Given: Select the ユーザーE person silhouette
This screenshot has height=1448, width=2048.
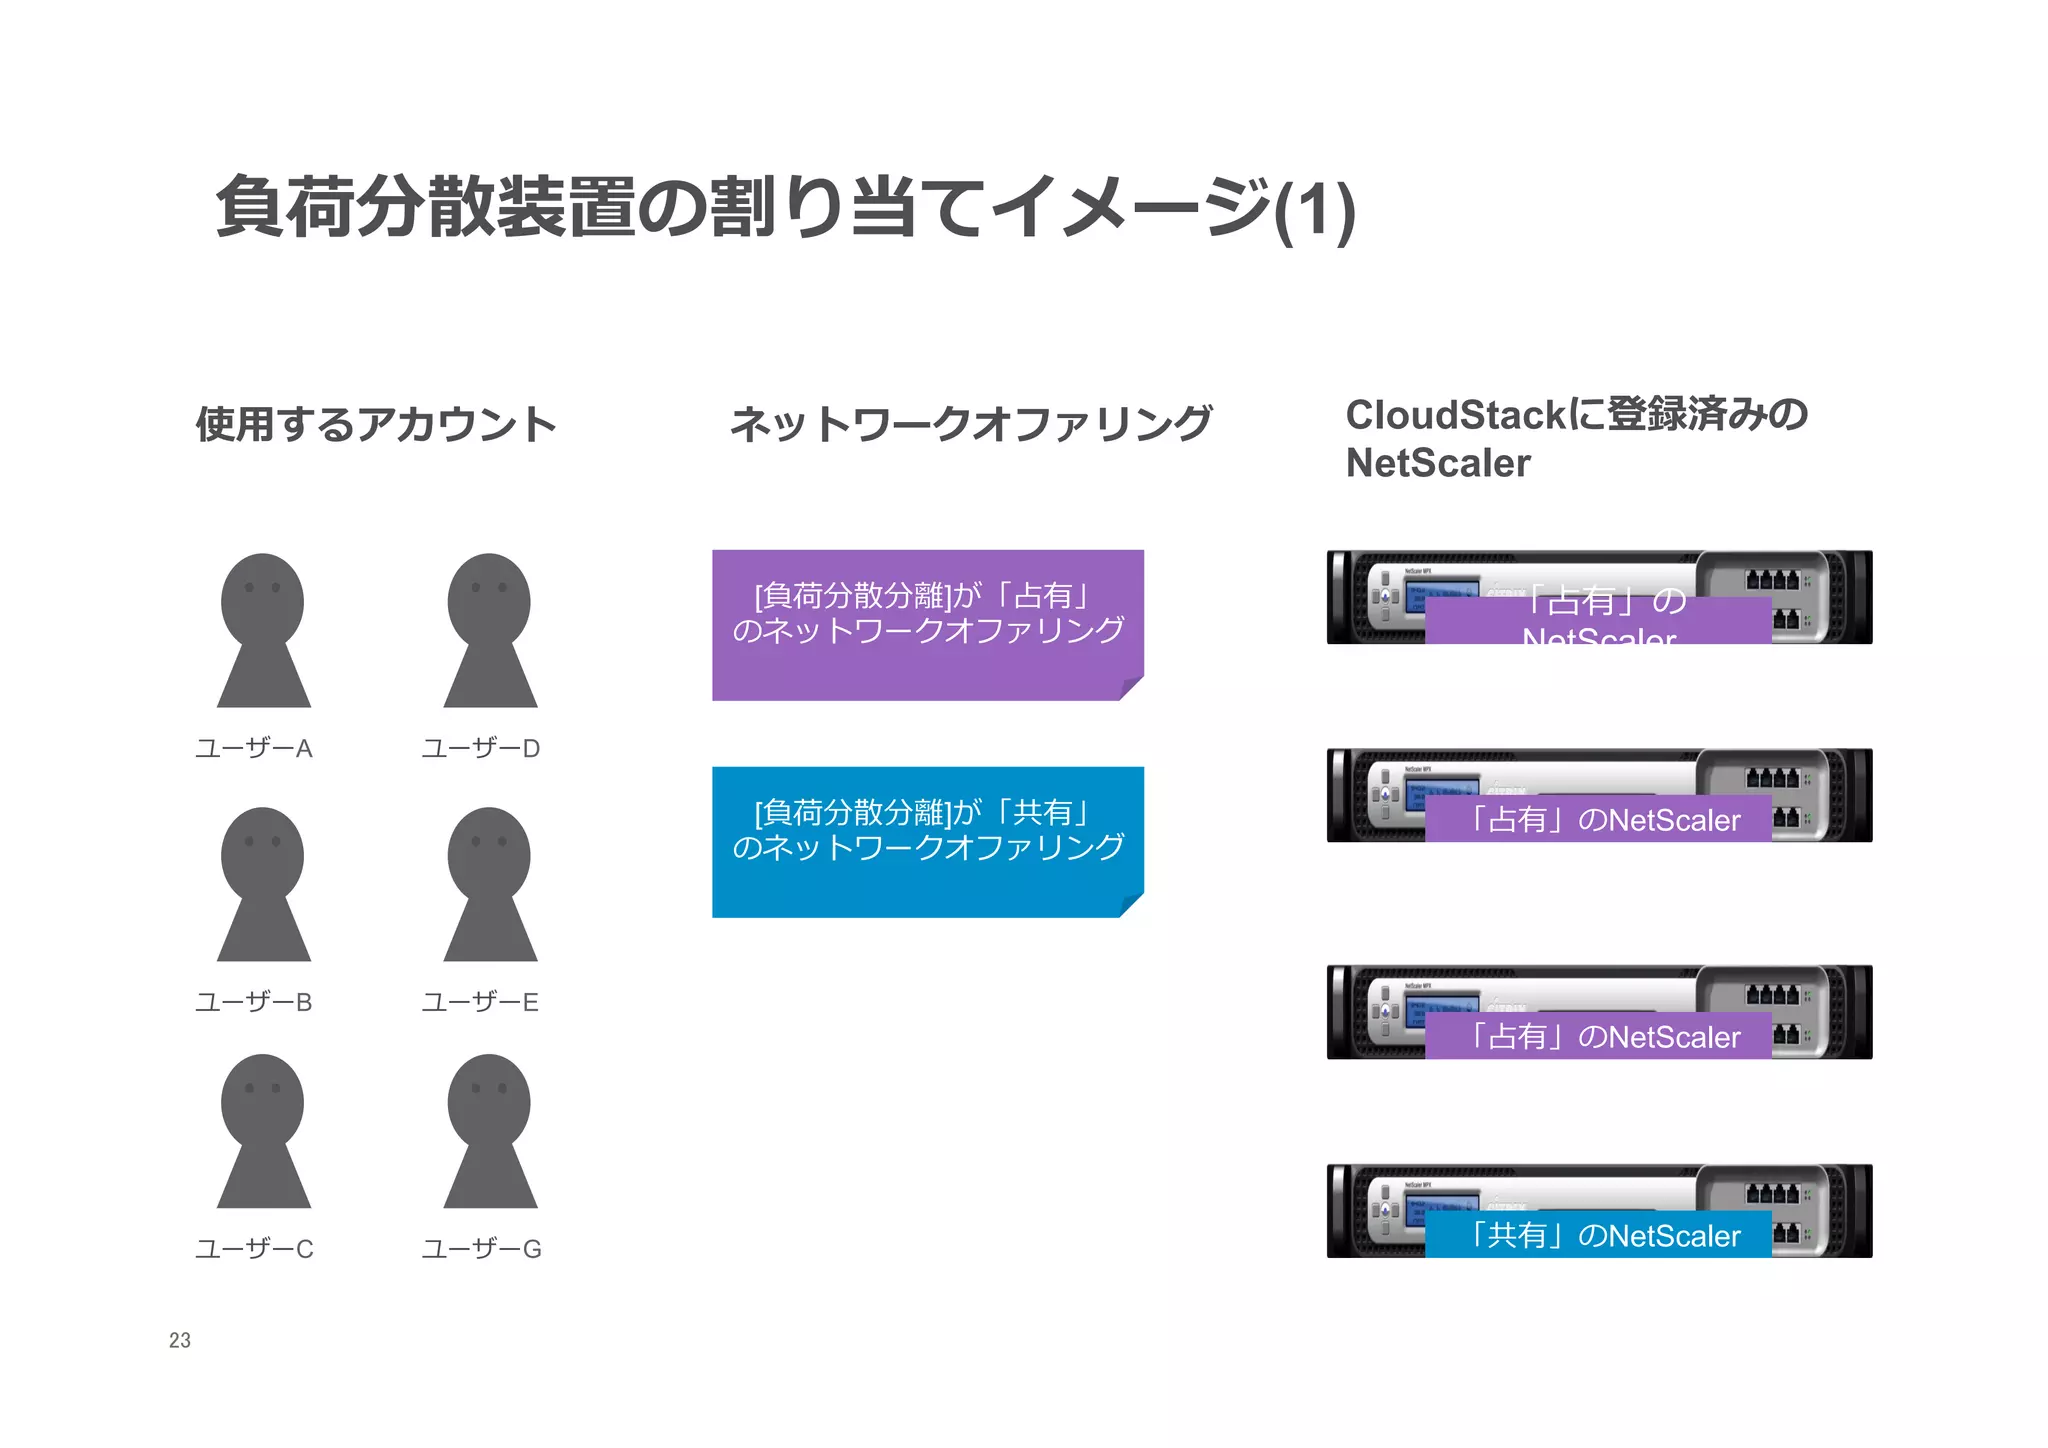Looking at the screenshot, I should click(490, 884).
